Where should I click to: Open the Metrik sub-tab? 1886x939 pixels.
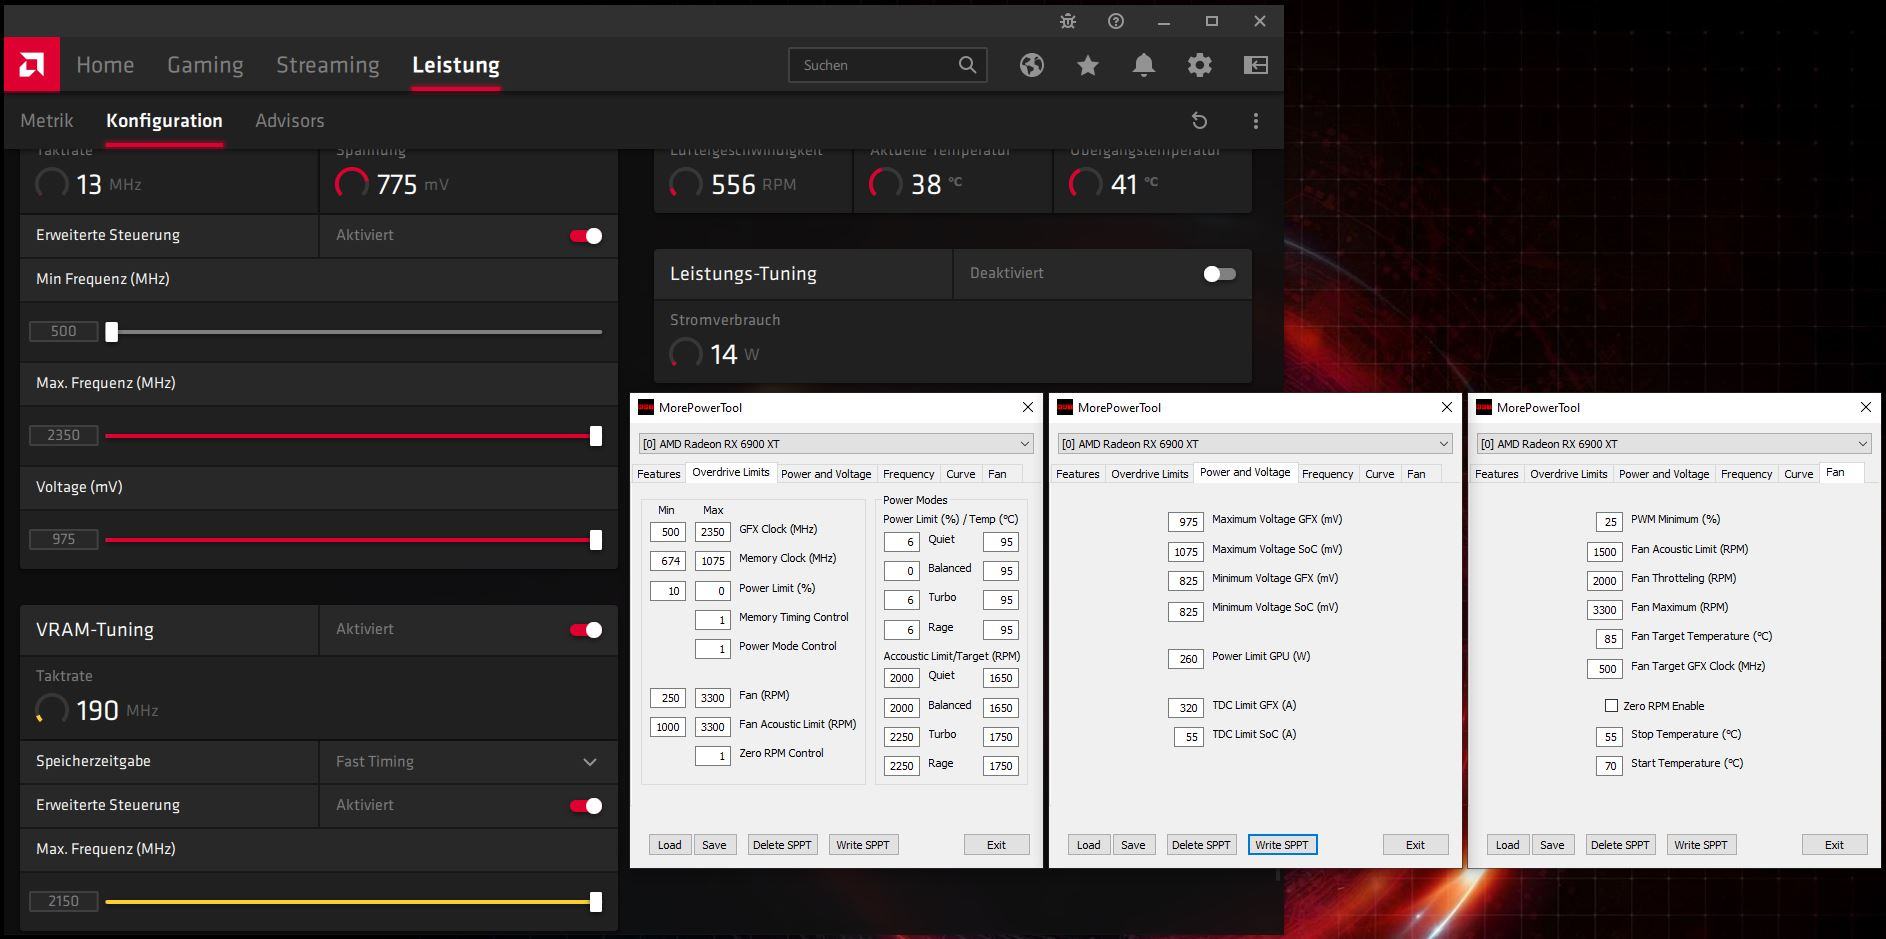coord(47,121)
